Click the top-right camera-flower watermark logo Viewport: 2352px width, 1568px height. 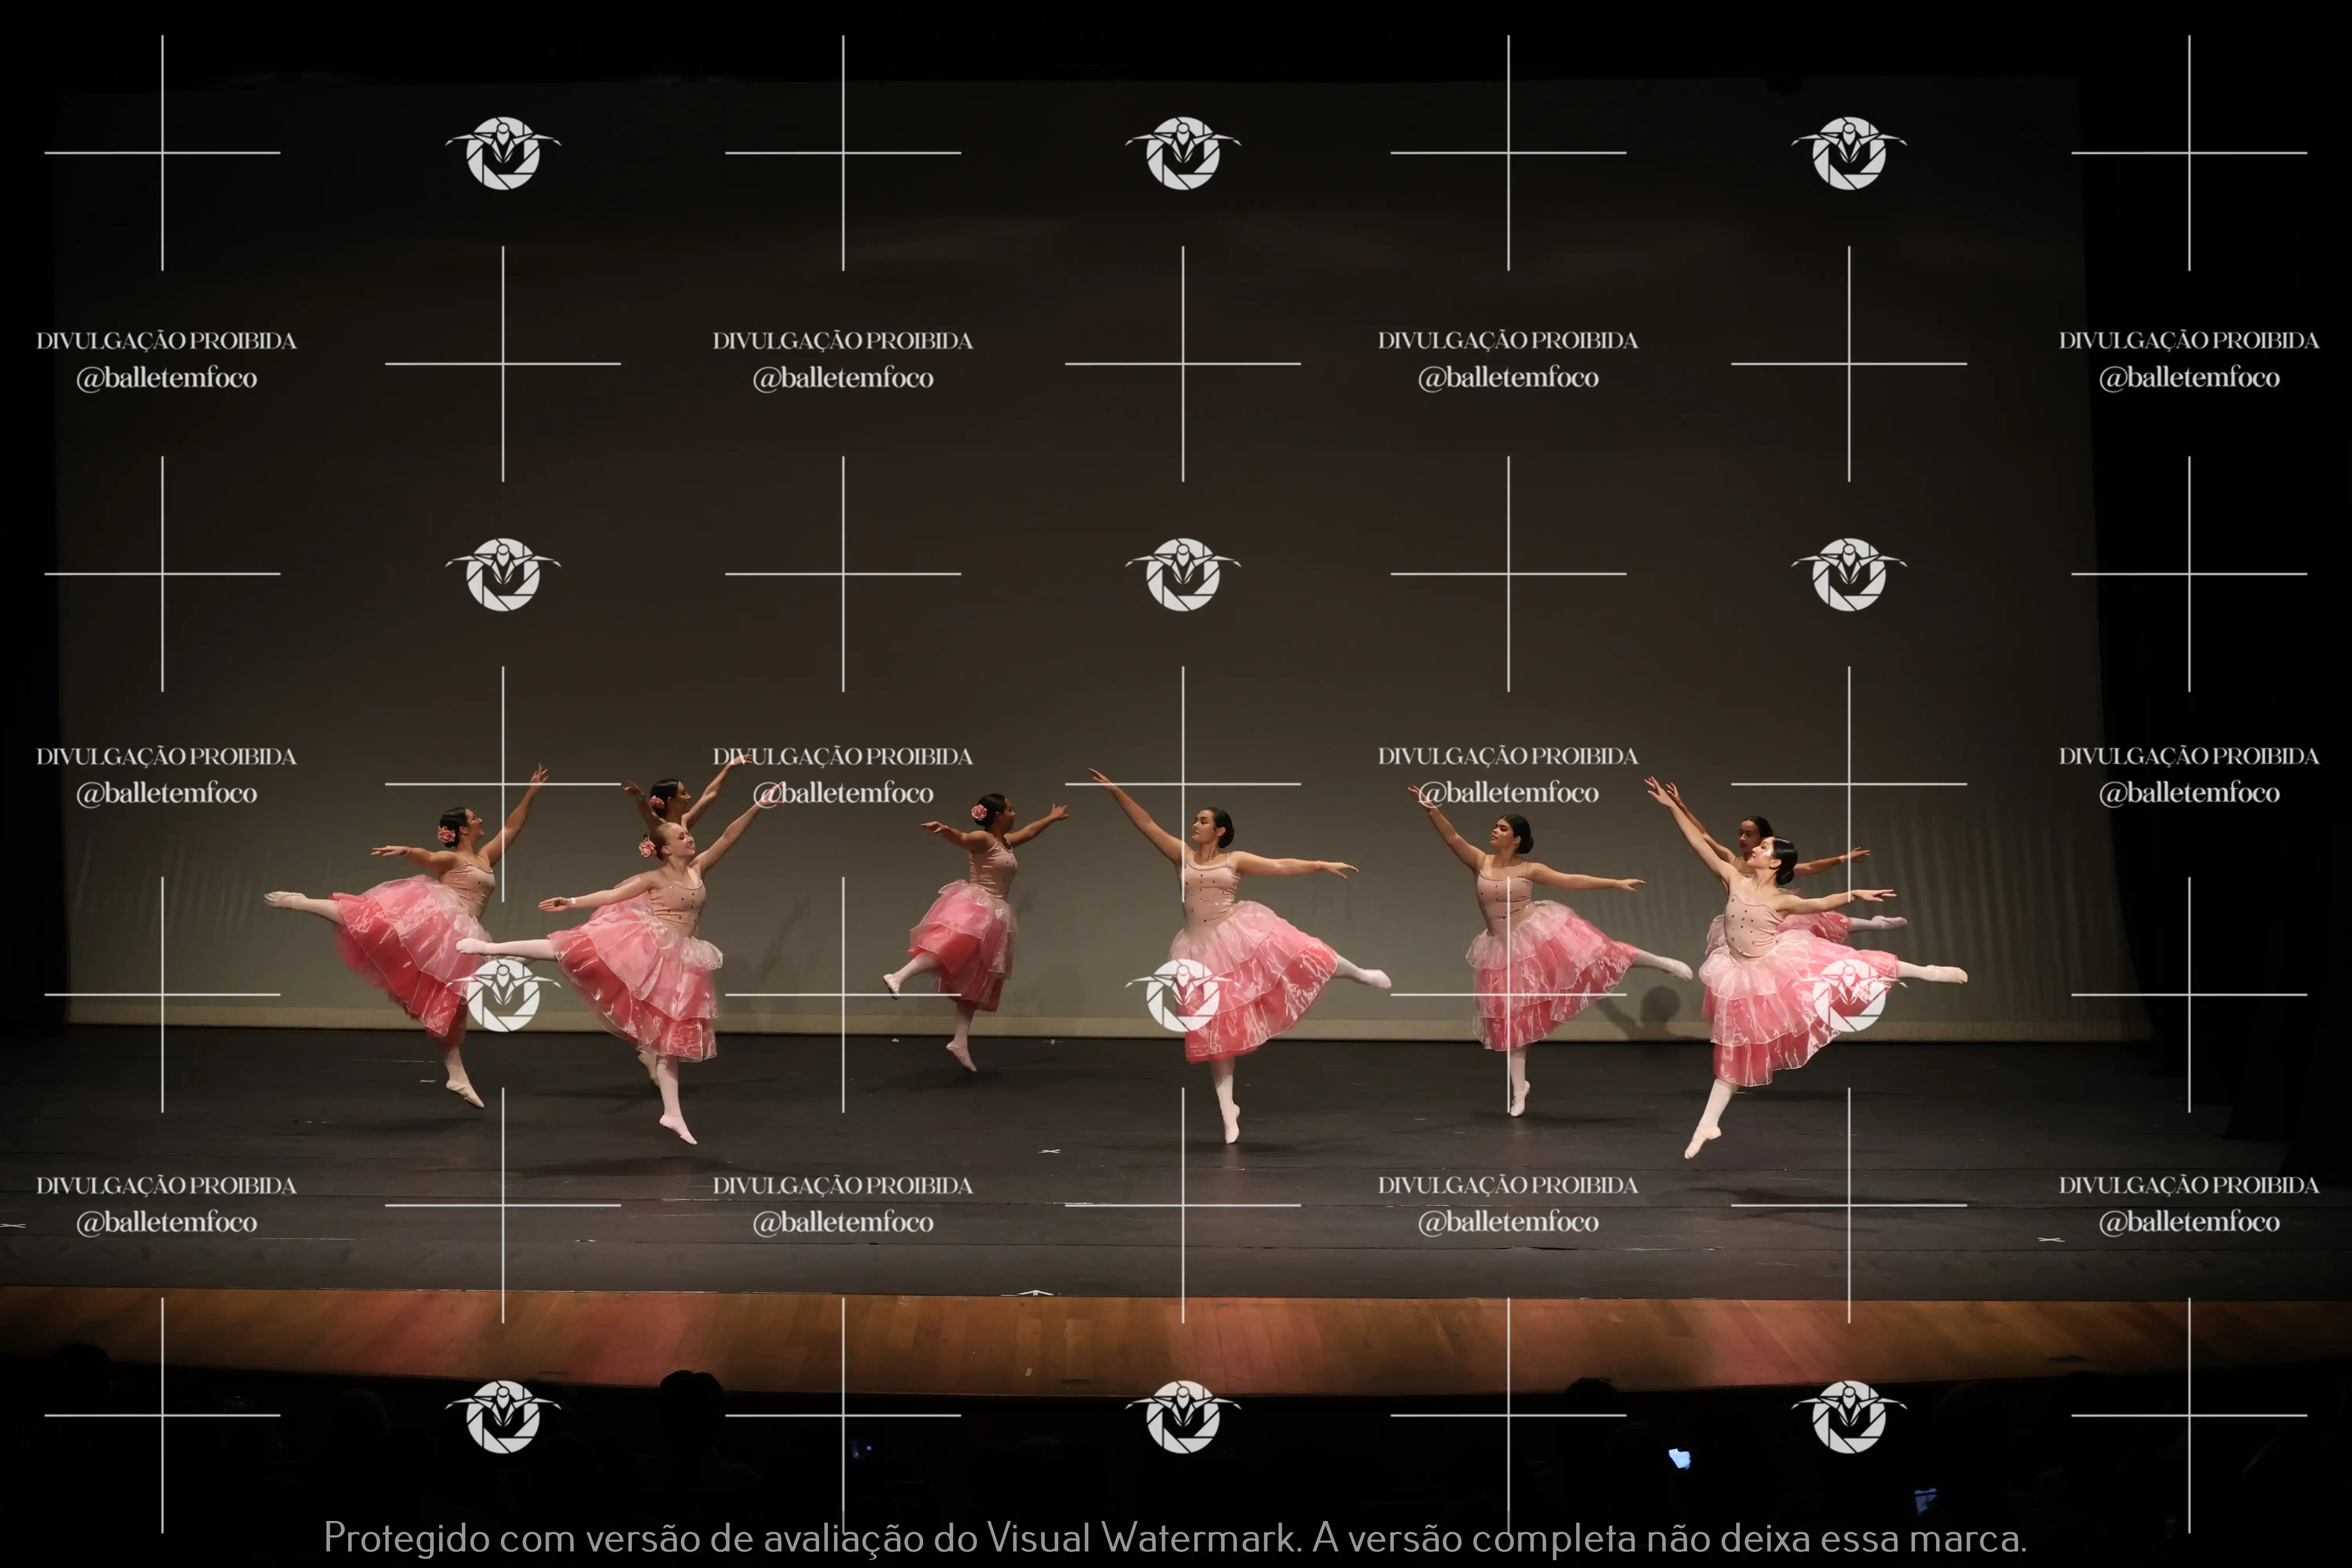(x=1849, y=153)
